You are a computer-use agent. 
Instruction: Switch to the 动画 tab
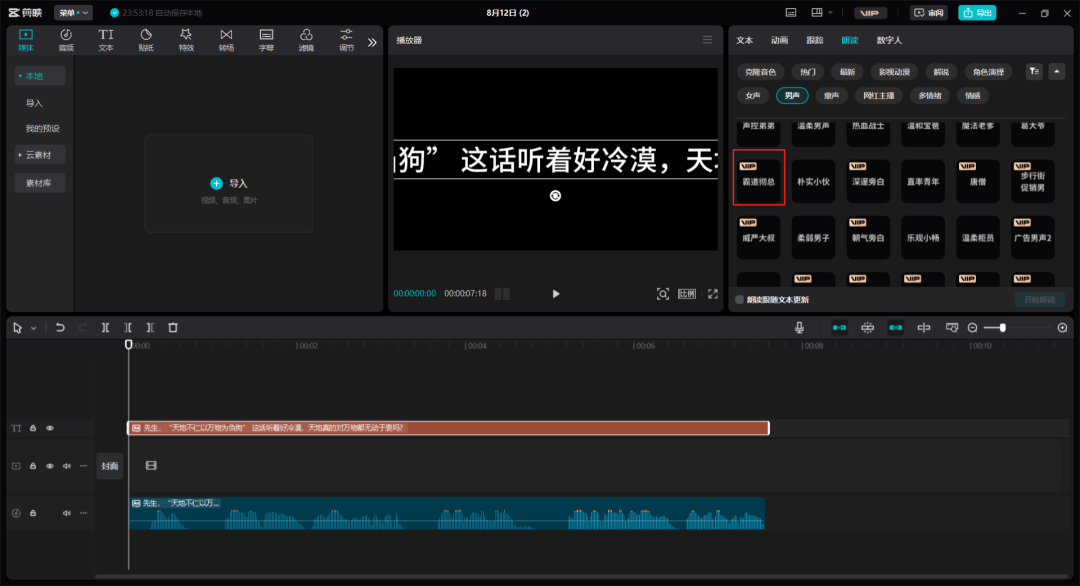point(779,40)
